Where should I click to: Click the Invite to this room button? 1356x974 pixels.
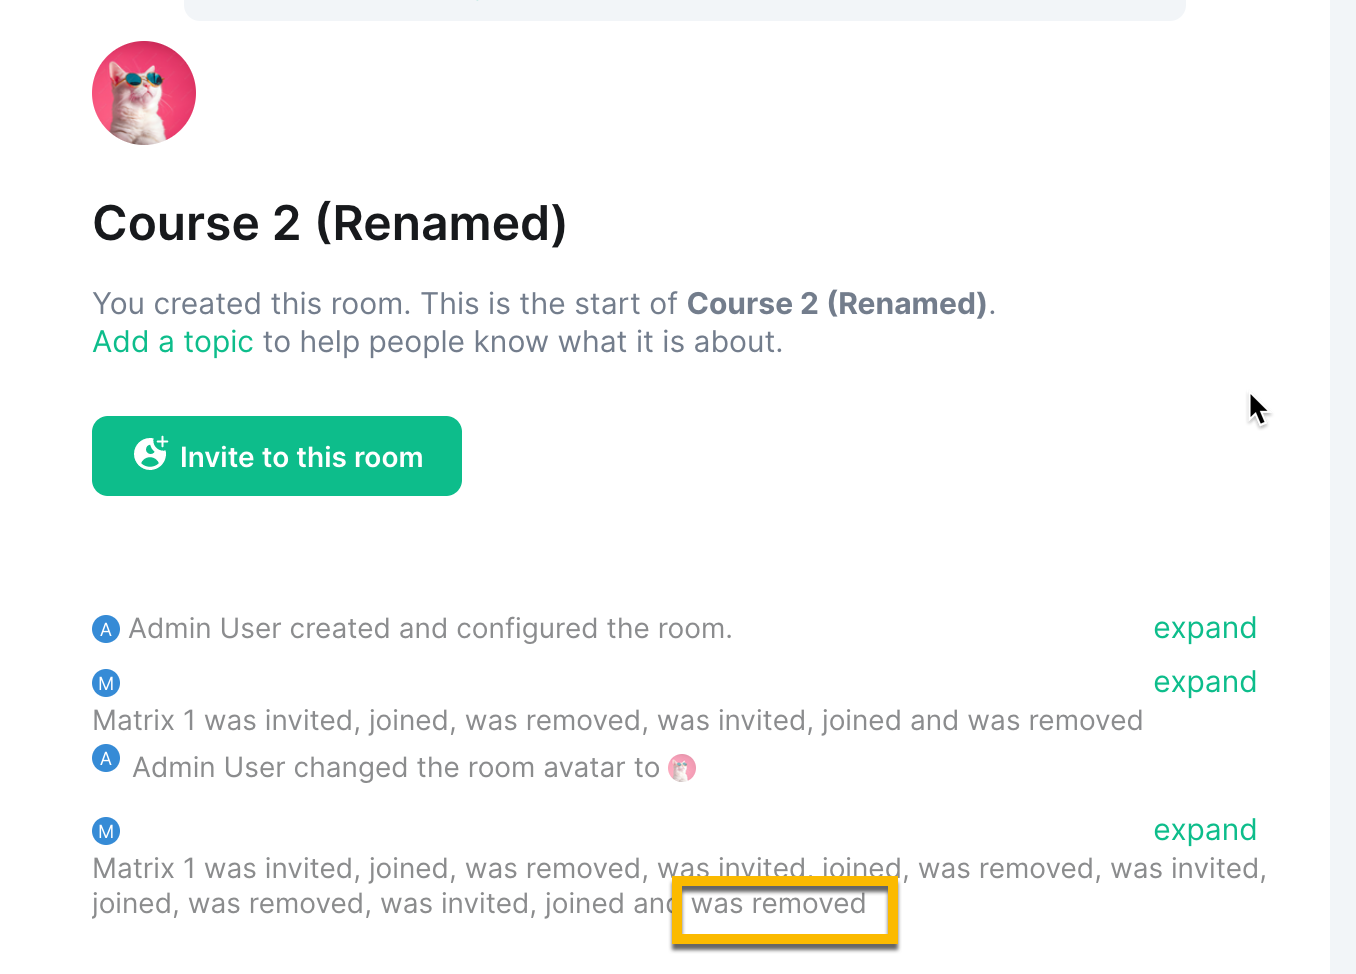coord(277,456)
